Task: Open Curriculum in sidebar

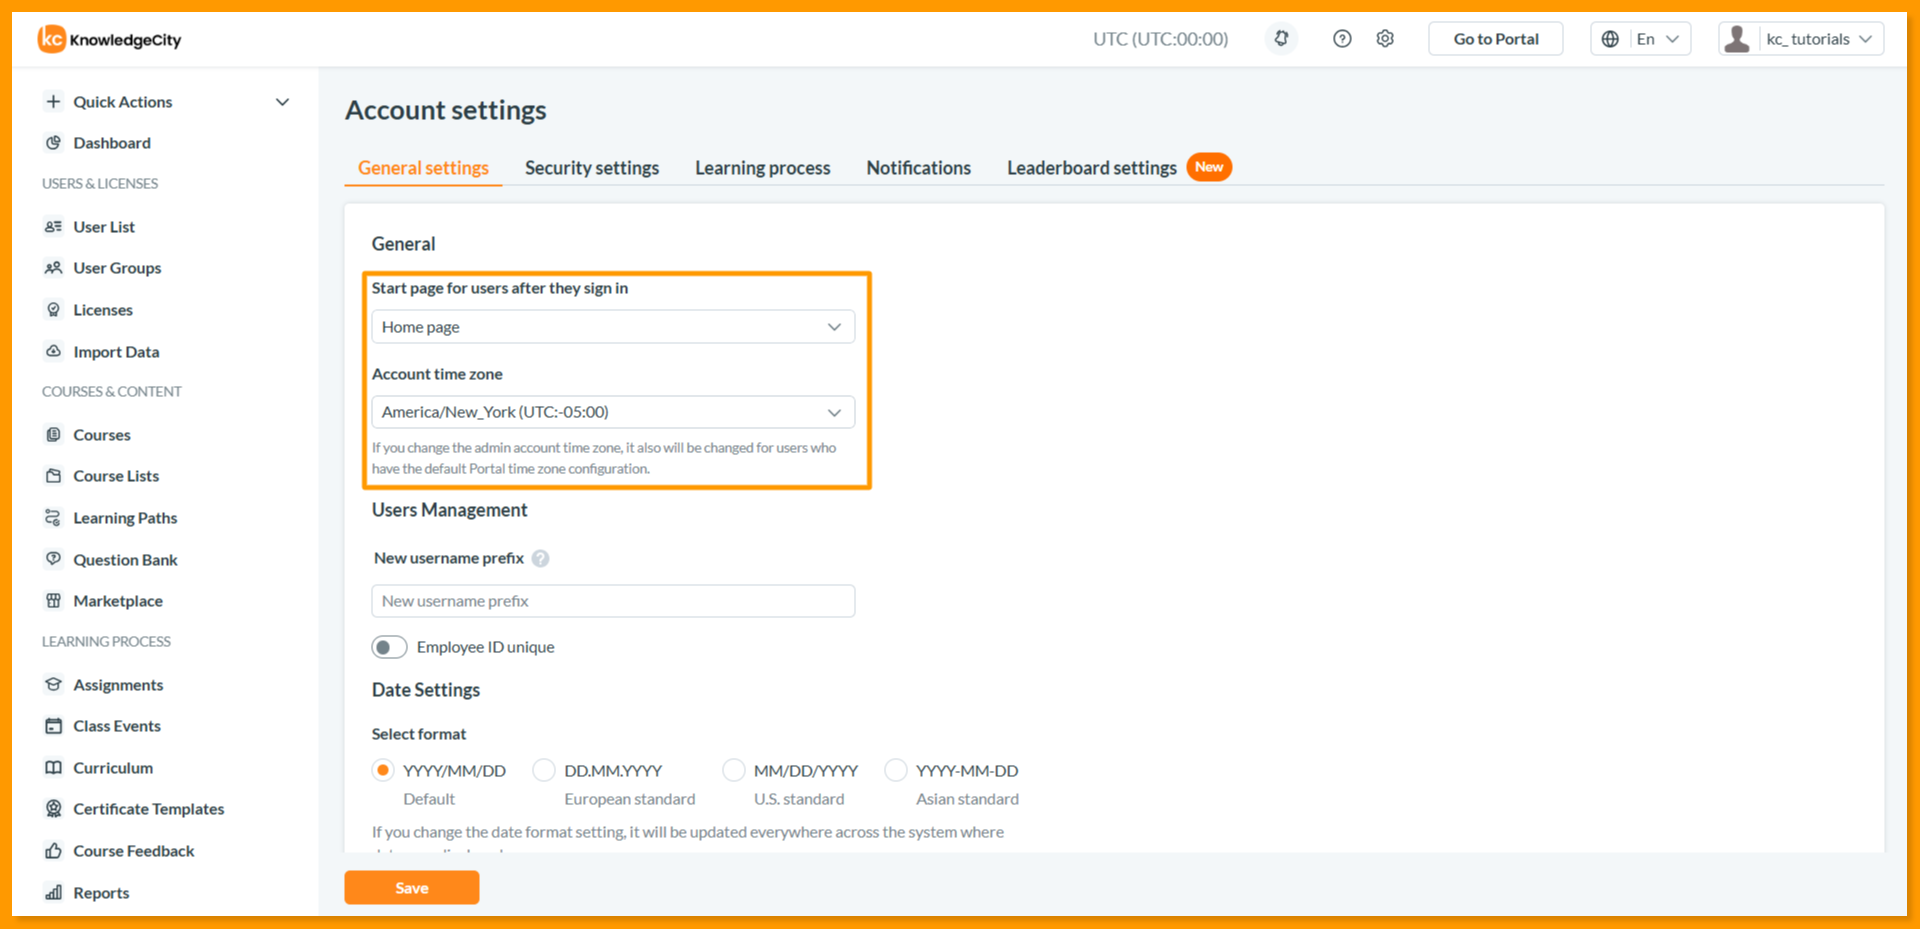Action: pos(113,768)
